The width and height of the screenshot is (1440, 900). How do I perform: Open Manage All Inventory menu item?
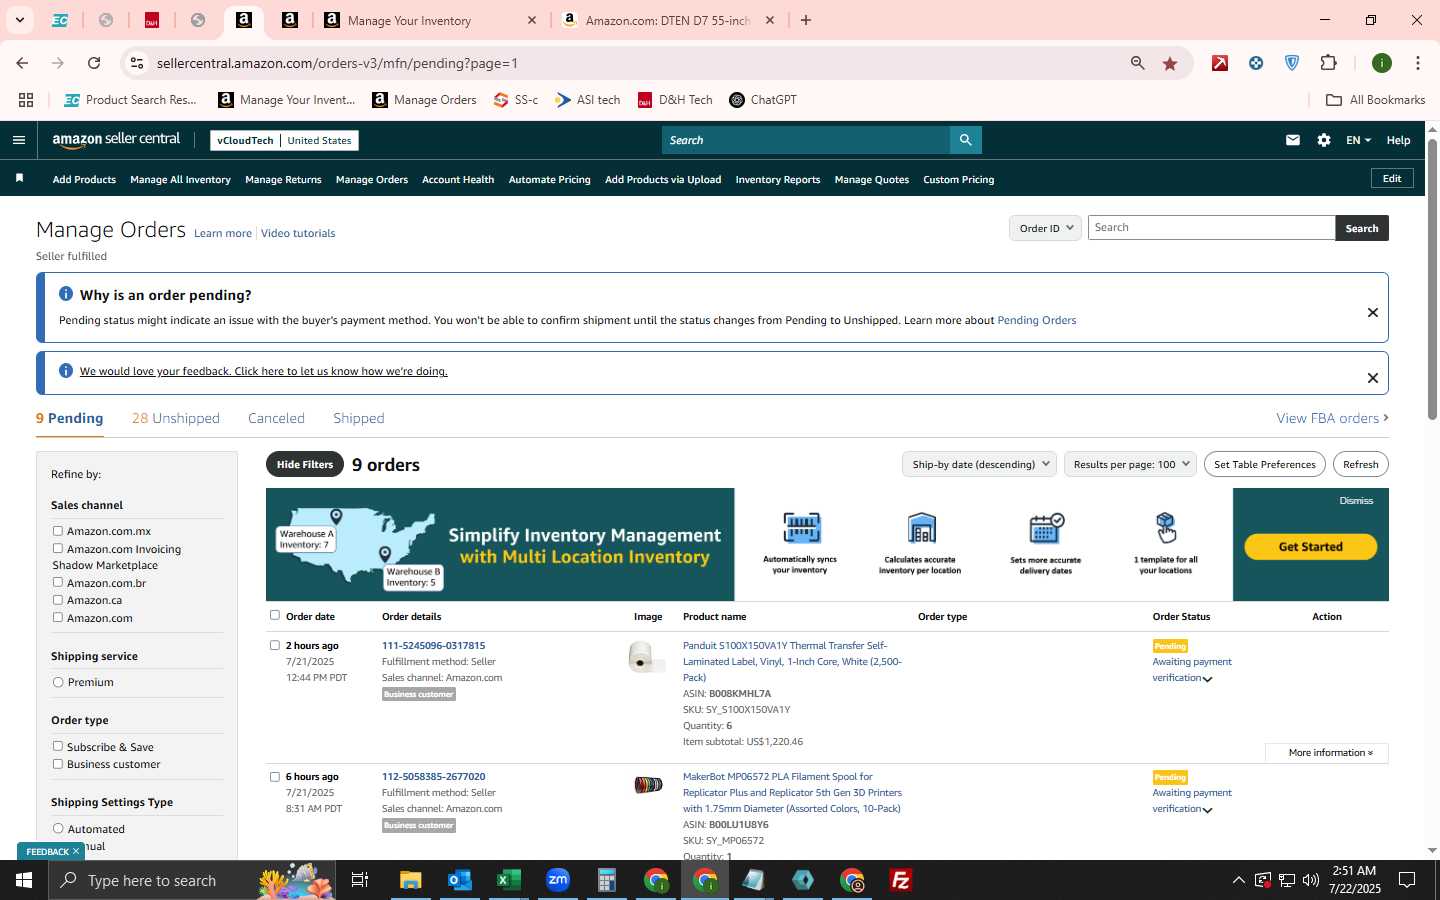coord(180,180)
